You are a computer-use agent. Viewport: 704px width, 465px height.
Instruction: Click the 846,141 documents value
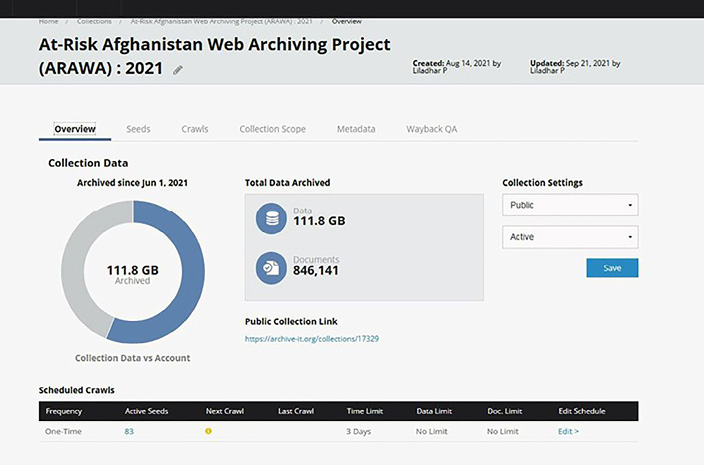316,271
